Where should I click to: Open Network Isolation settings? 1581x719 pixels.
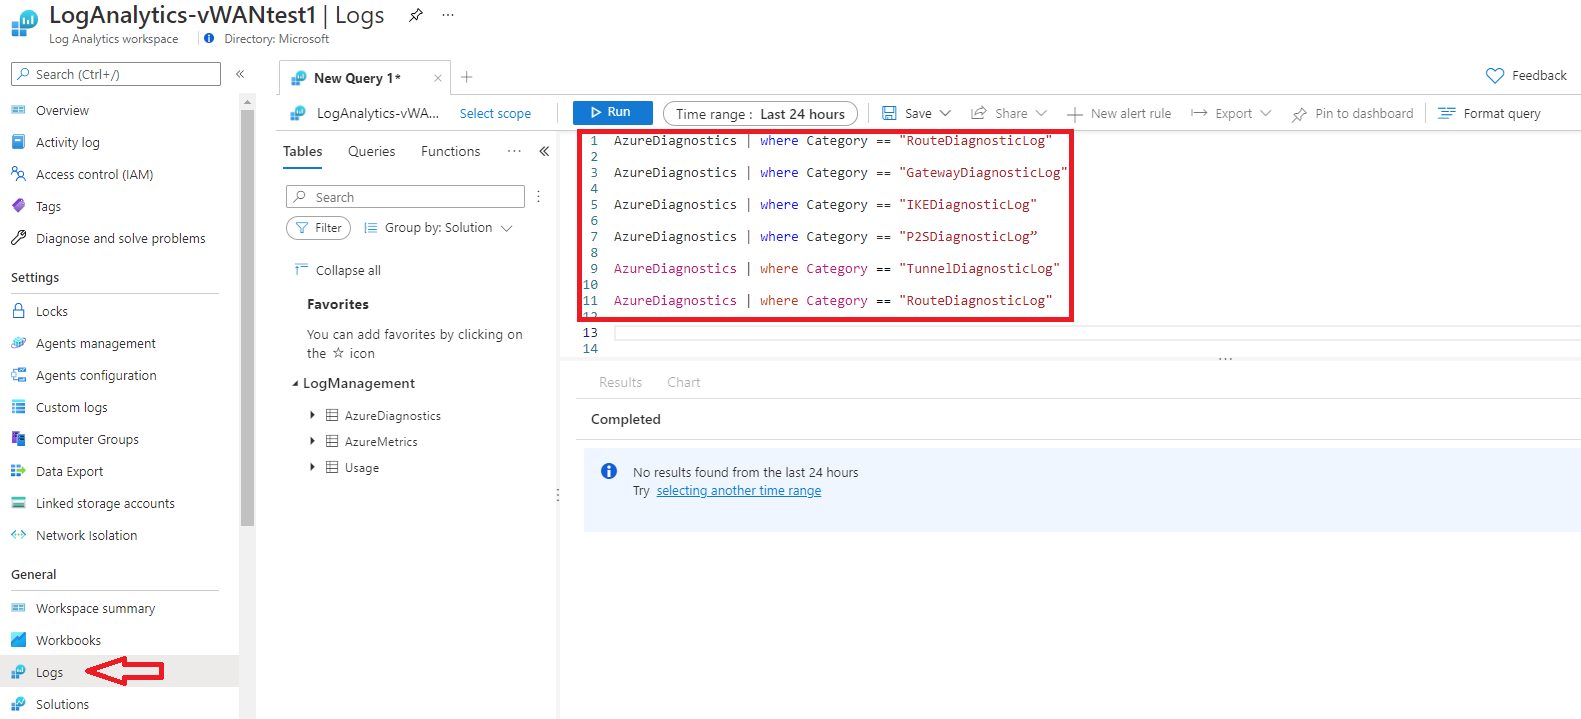click(x=87, y=535)
